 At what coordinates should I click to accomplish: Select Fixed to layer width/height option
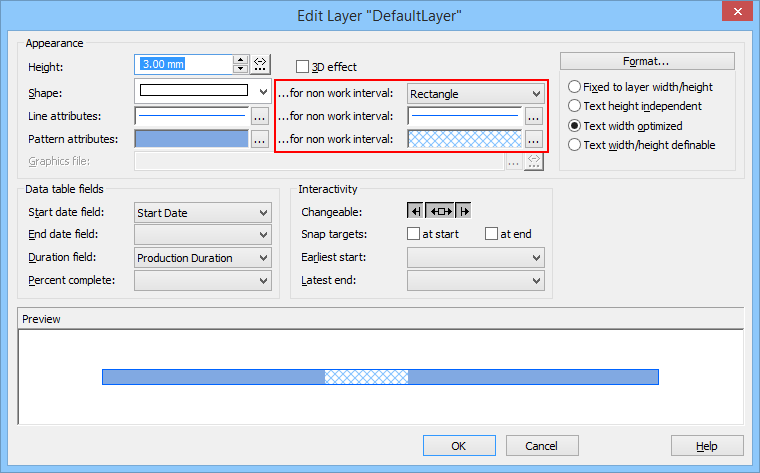pyautogui.click(x=574, y=87)
